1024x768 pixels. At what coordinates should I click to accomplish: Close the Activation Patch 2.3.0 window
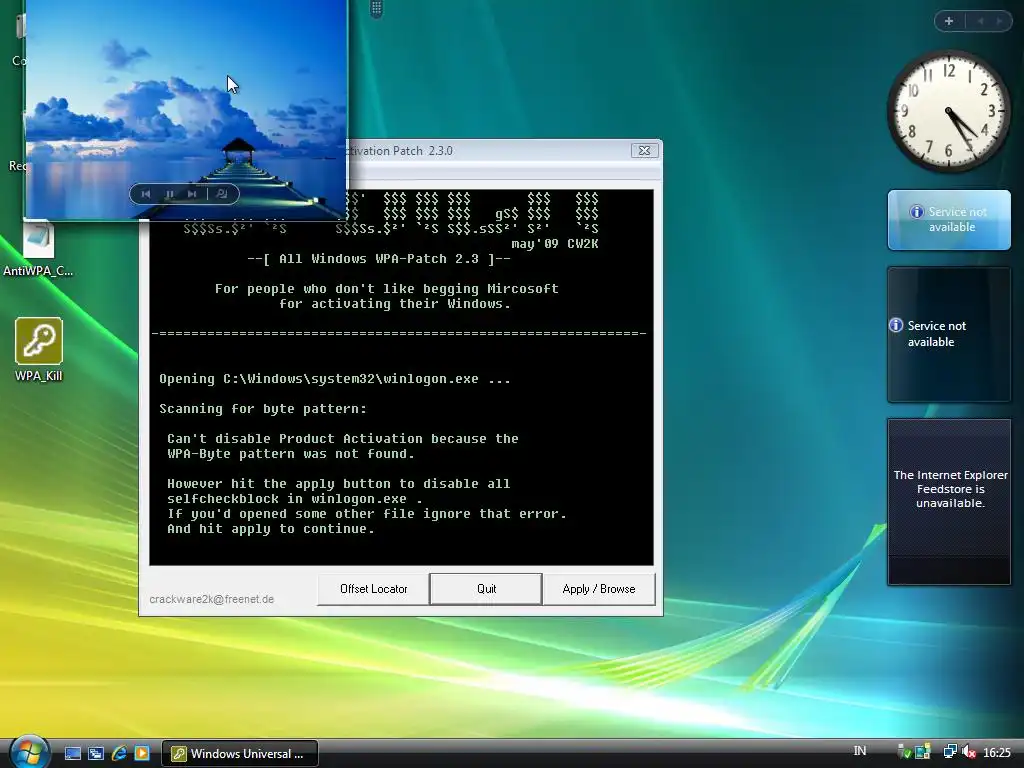pos(645,150)
